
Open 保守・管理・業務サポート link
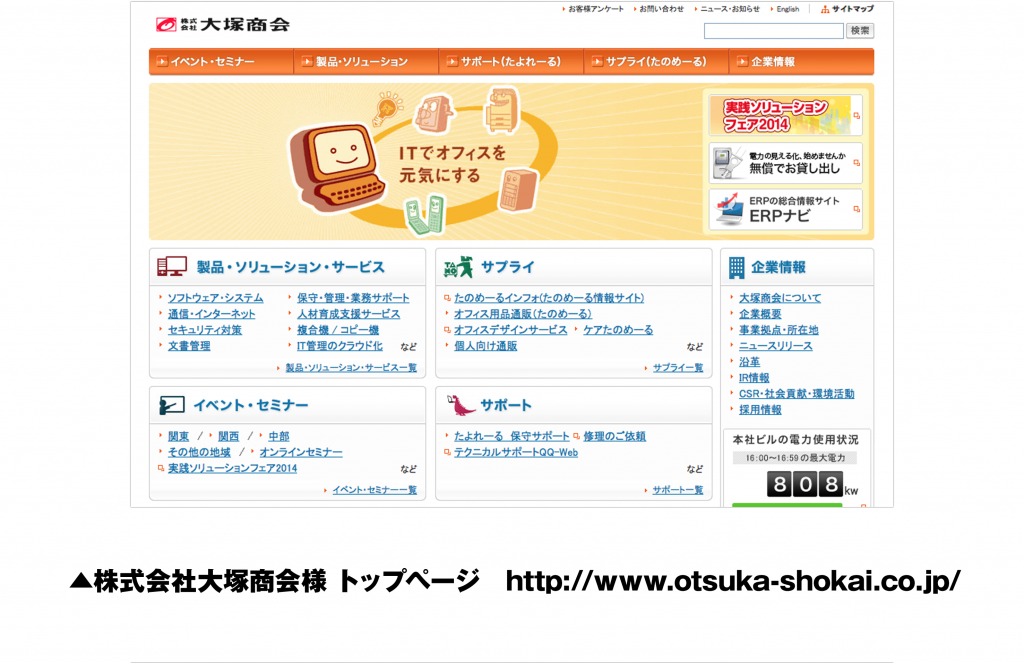pos(353,298)
